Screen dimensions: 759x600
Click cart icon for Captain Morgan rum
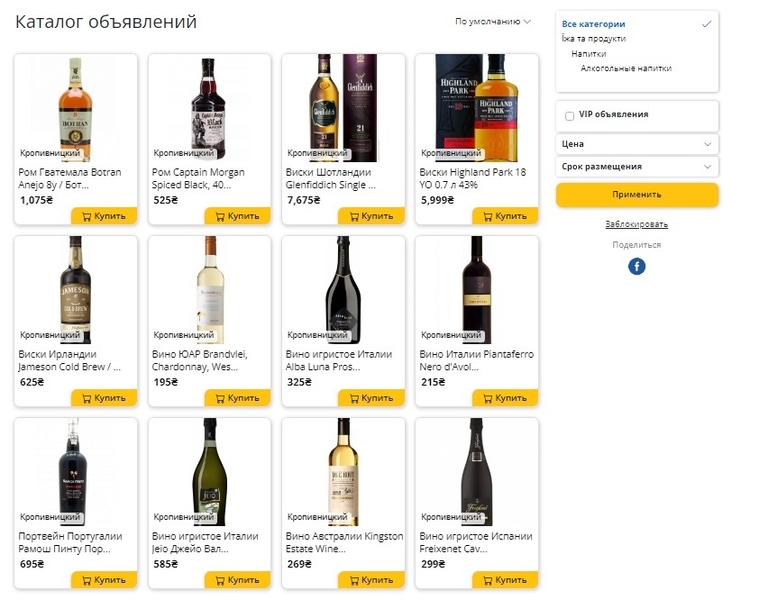click(220, 216)
